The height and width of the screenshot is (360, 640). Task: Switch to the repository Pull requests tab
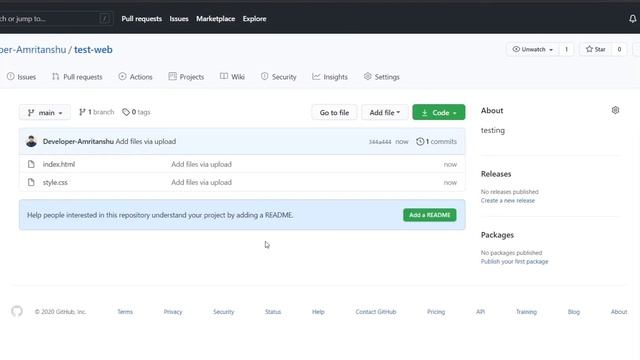(x=77, y=77)
